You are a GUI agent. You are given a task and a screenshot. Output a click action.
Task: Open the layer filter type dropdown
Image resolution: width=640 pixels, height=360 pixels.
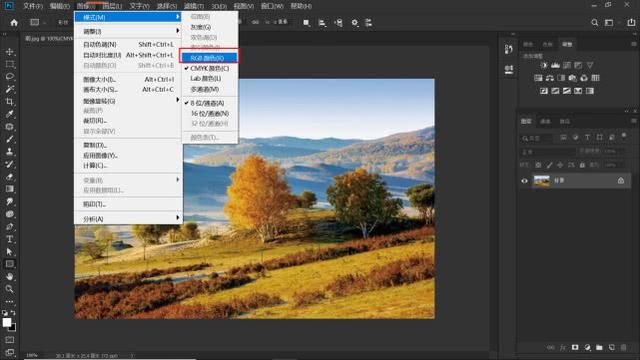[537, 138]
